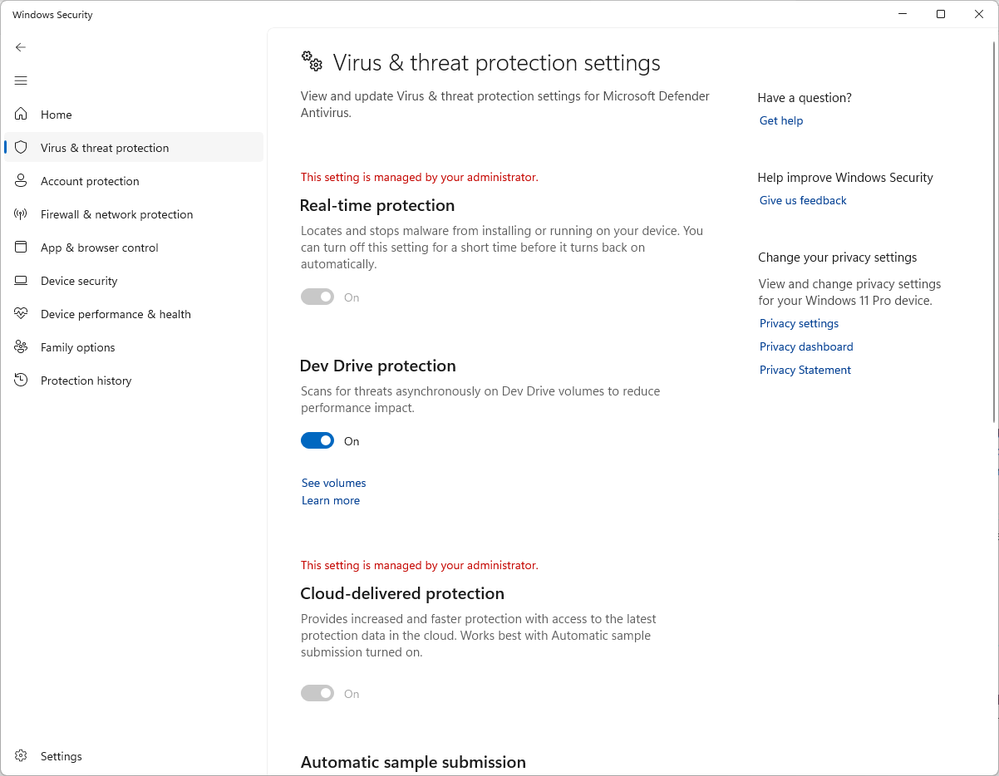Open the hamburger navigation menu icon

tap(21, 81)
